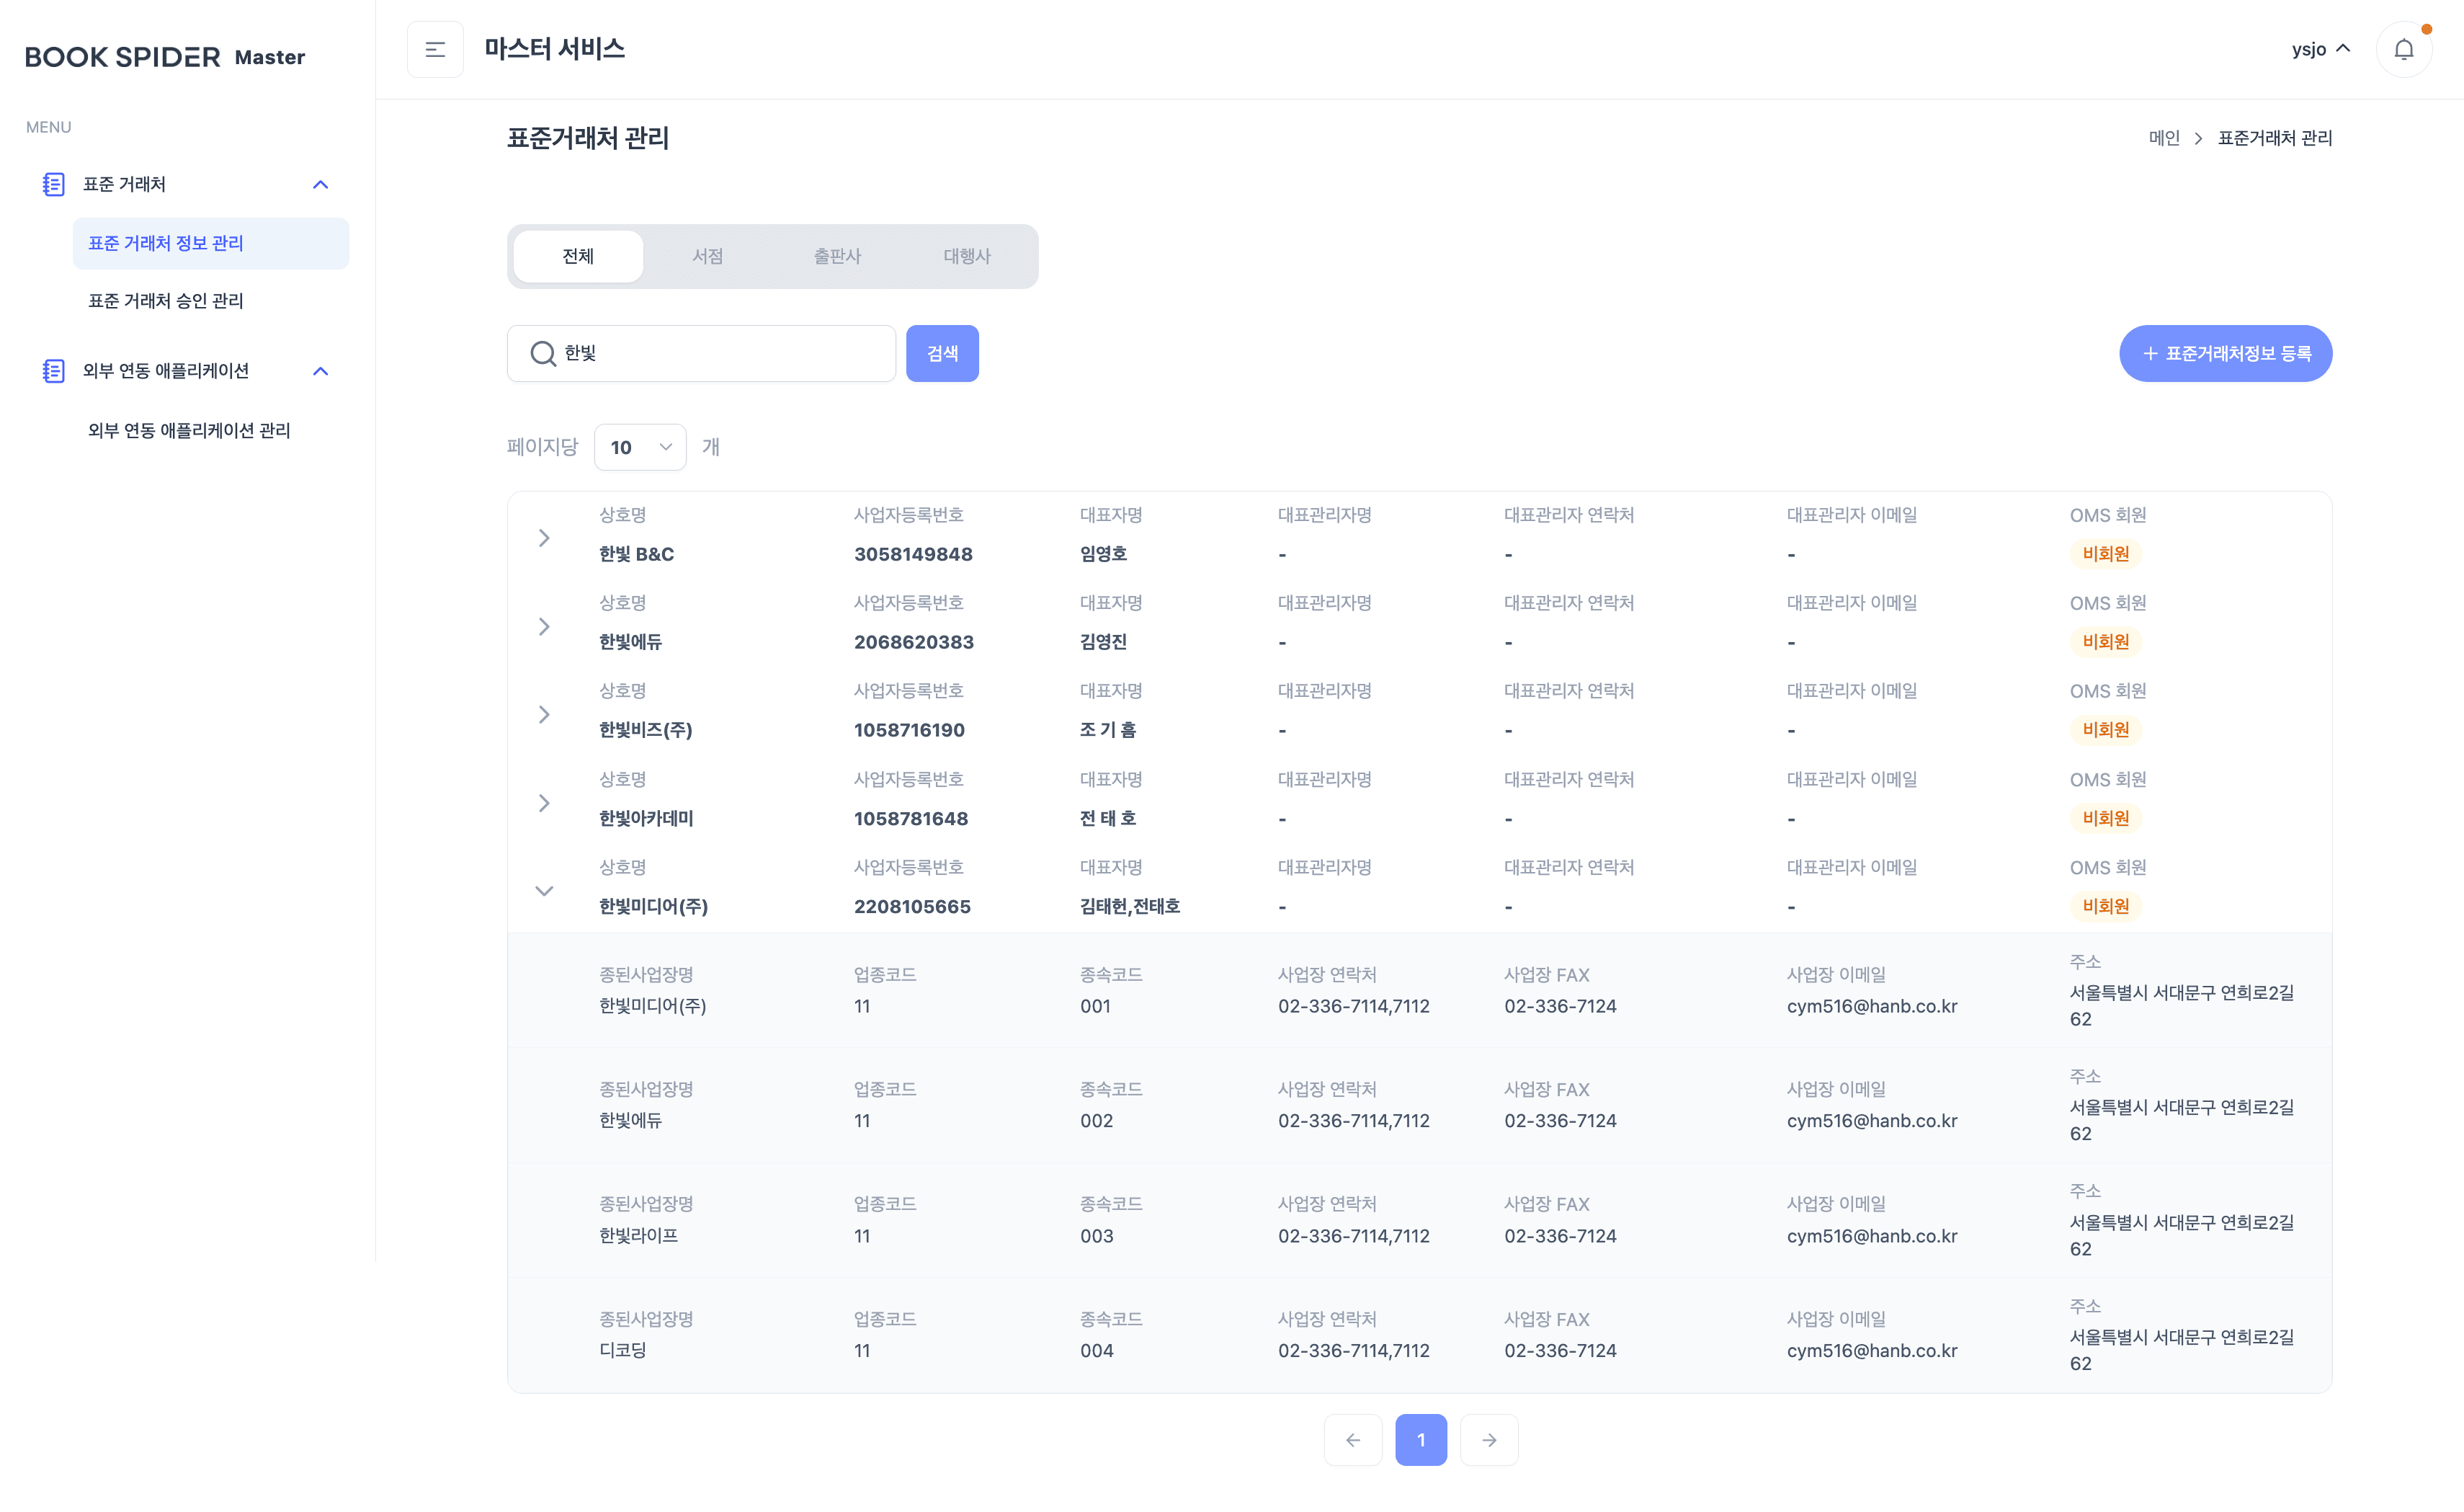Collapse the 표준 거래처 sidebar section

point(320,184)
